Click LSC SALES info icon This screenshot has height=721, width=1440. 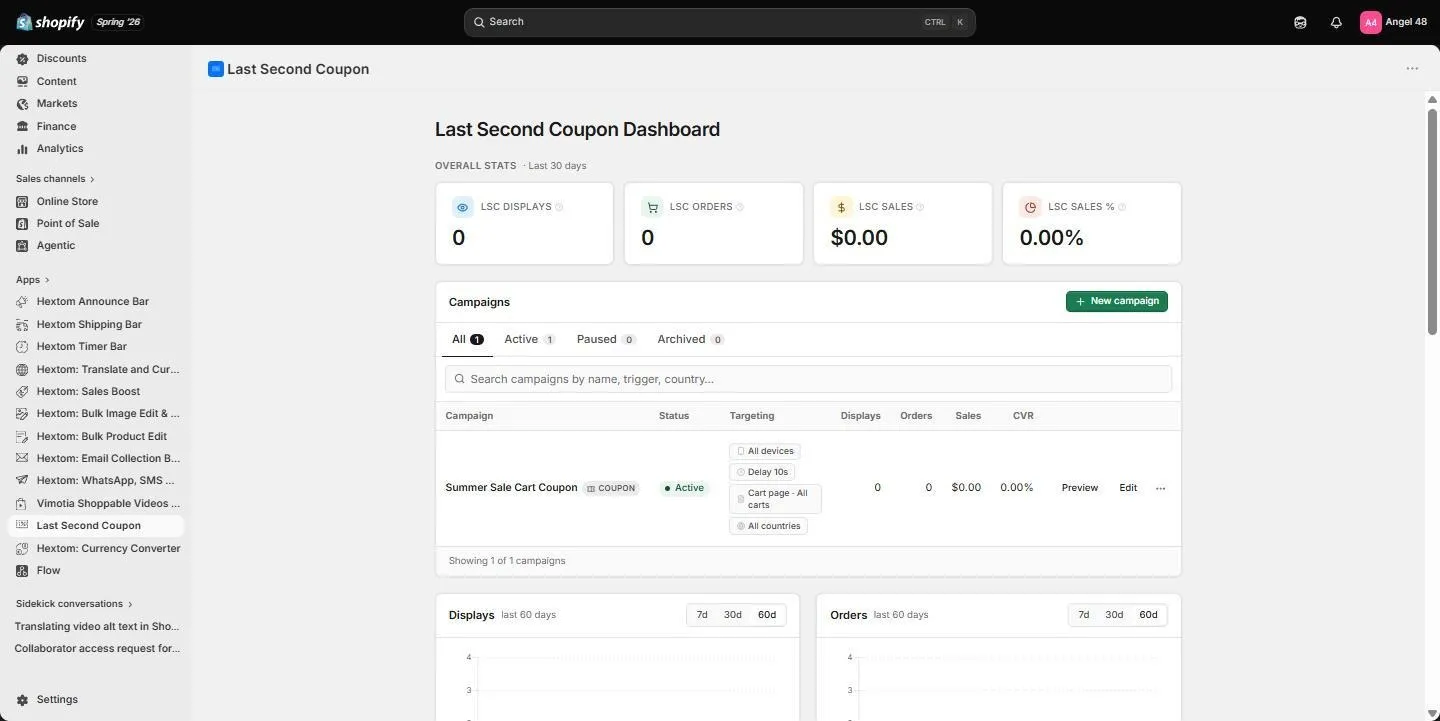(x=920, y=207)
